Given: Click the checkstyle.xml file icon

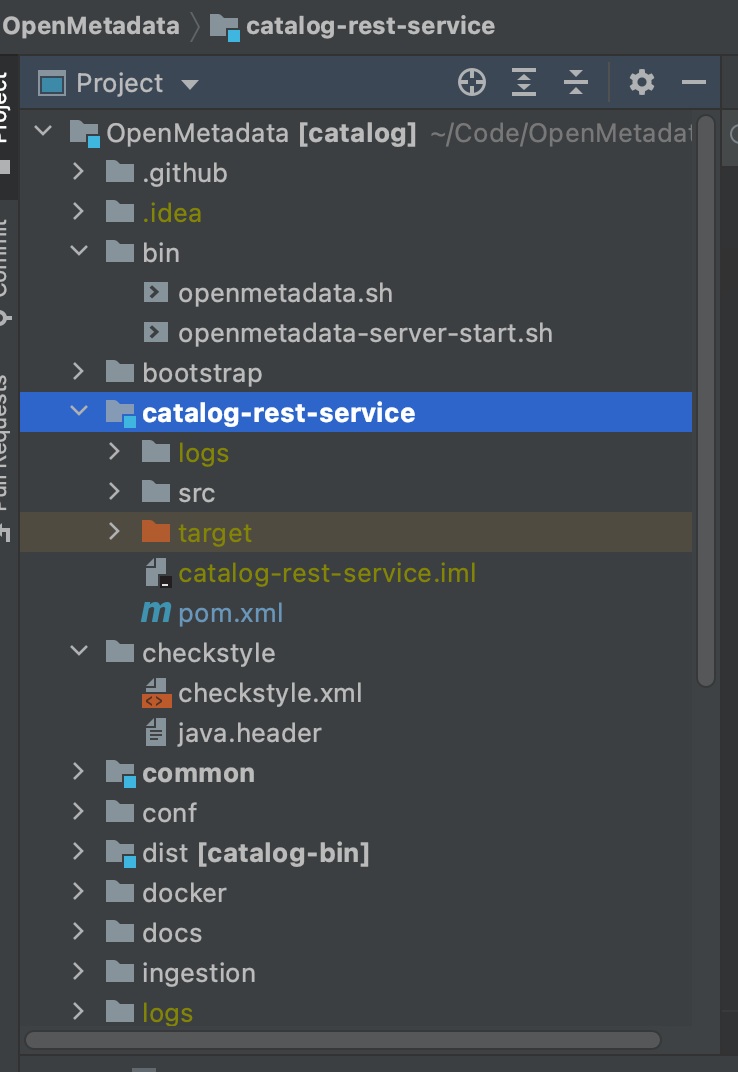Looking at the screenshot, I should 156,693.
